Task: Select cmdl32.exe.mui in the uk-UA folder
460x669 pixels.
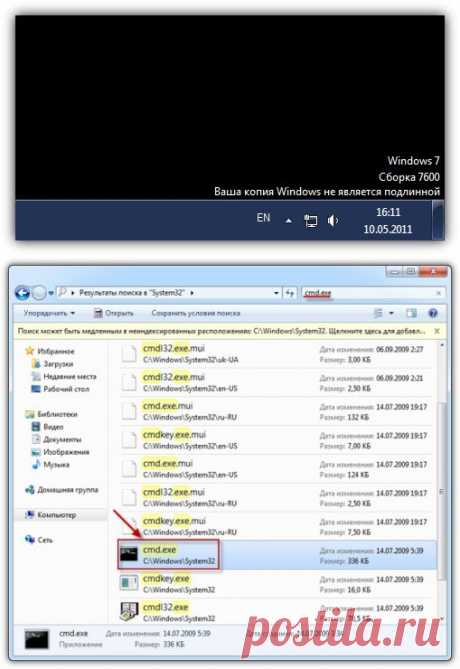Action: (276, 354)
